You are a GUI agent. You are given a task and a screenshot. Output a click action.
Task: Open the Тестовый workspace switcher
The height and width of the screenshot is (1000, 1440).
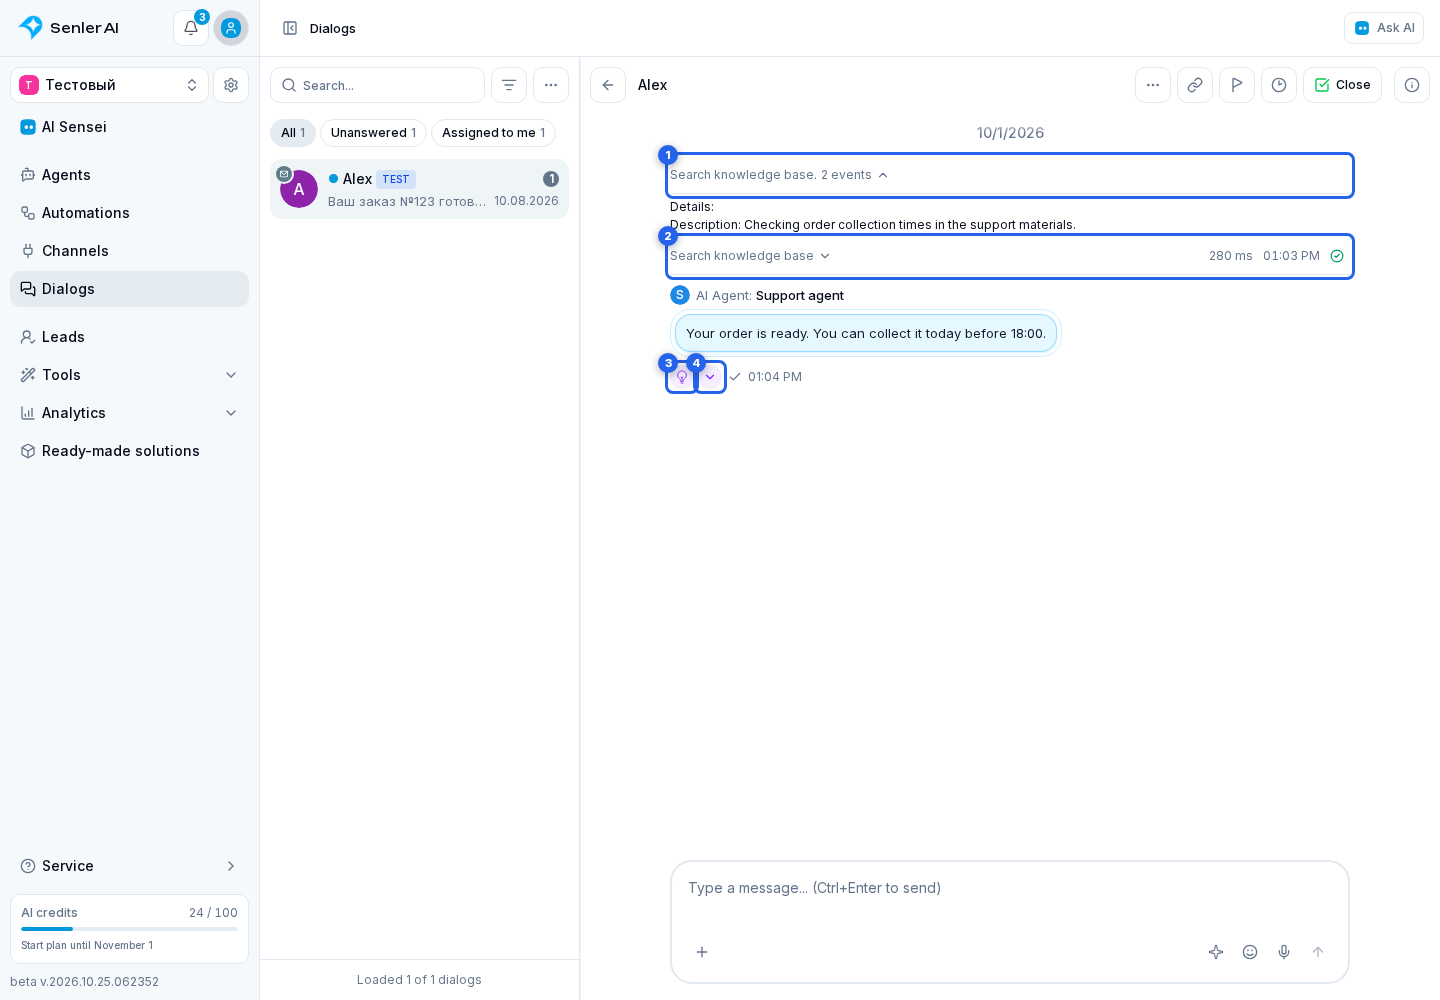109,85
